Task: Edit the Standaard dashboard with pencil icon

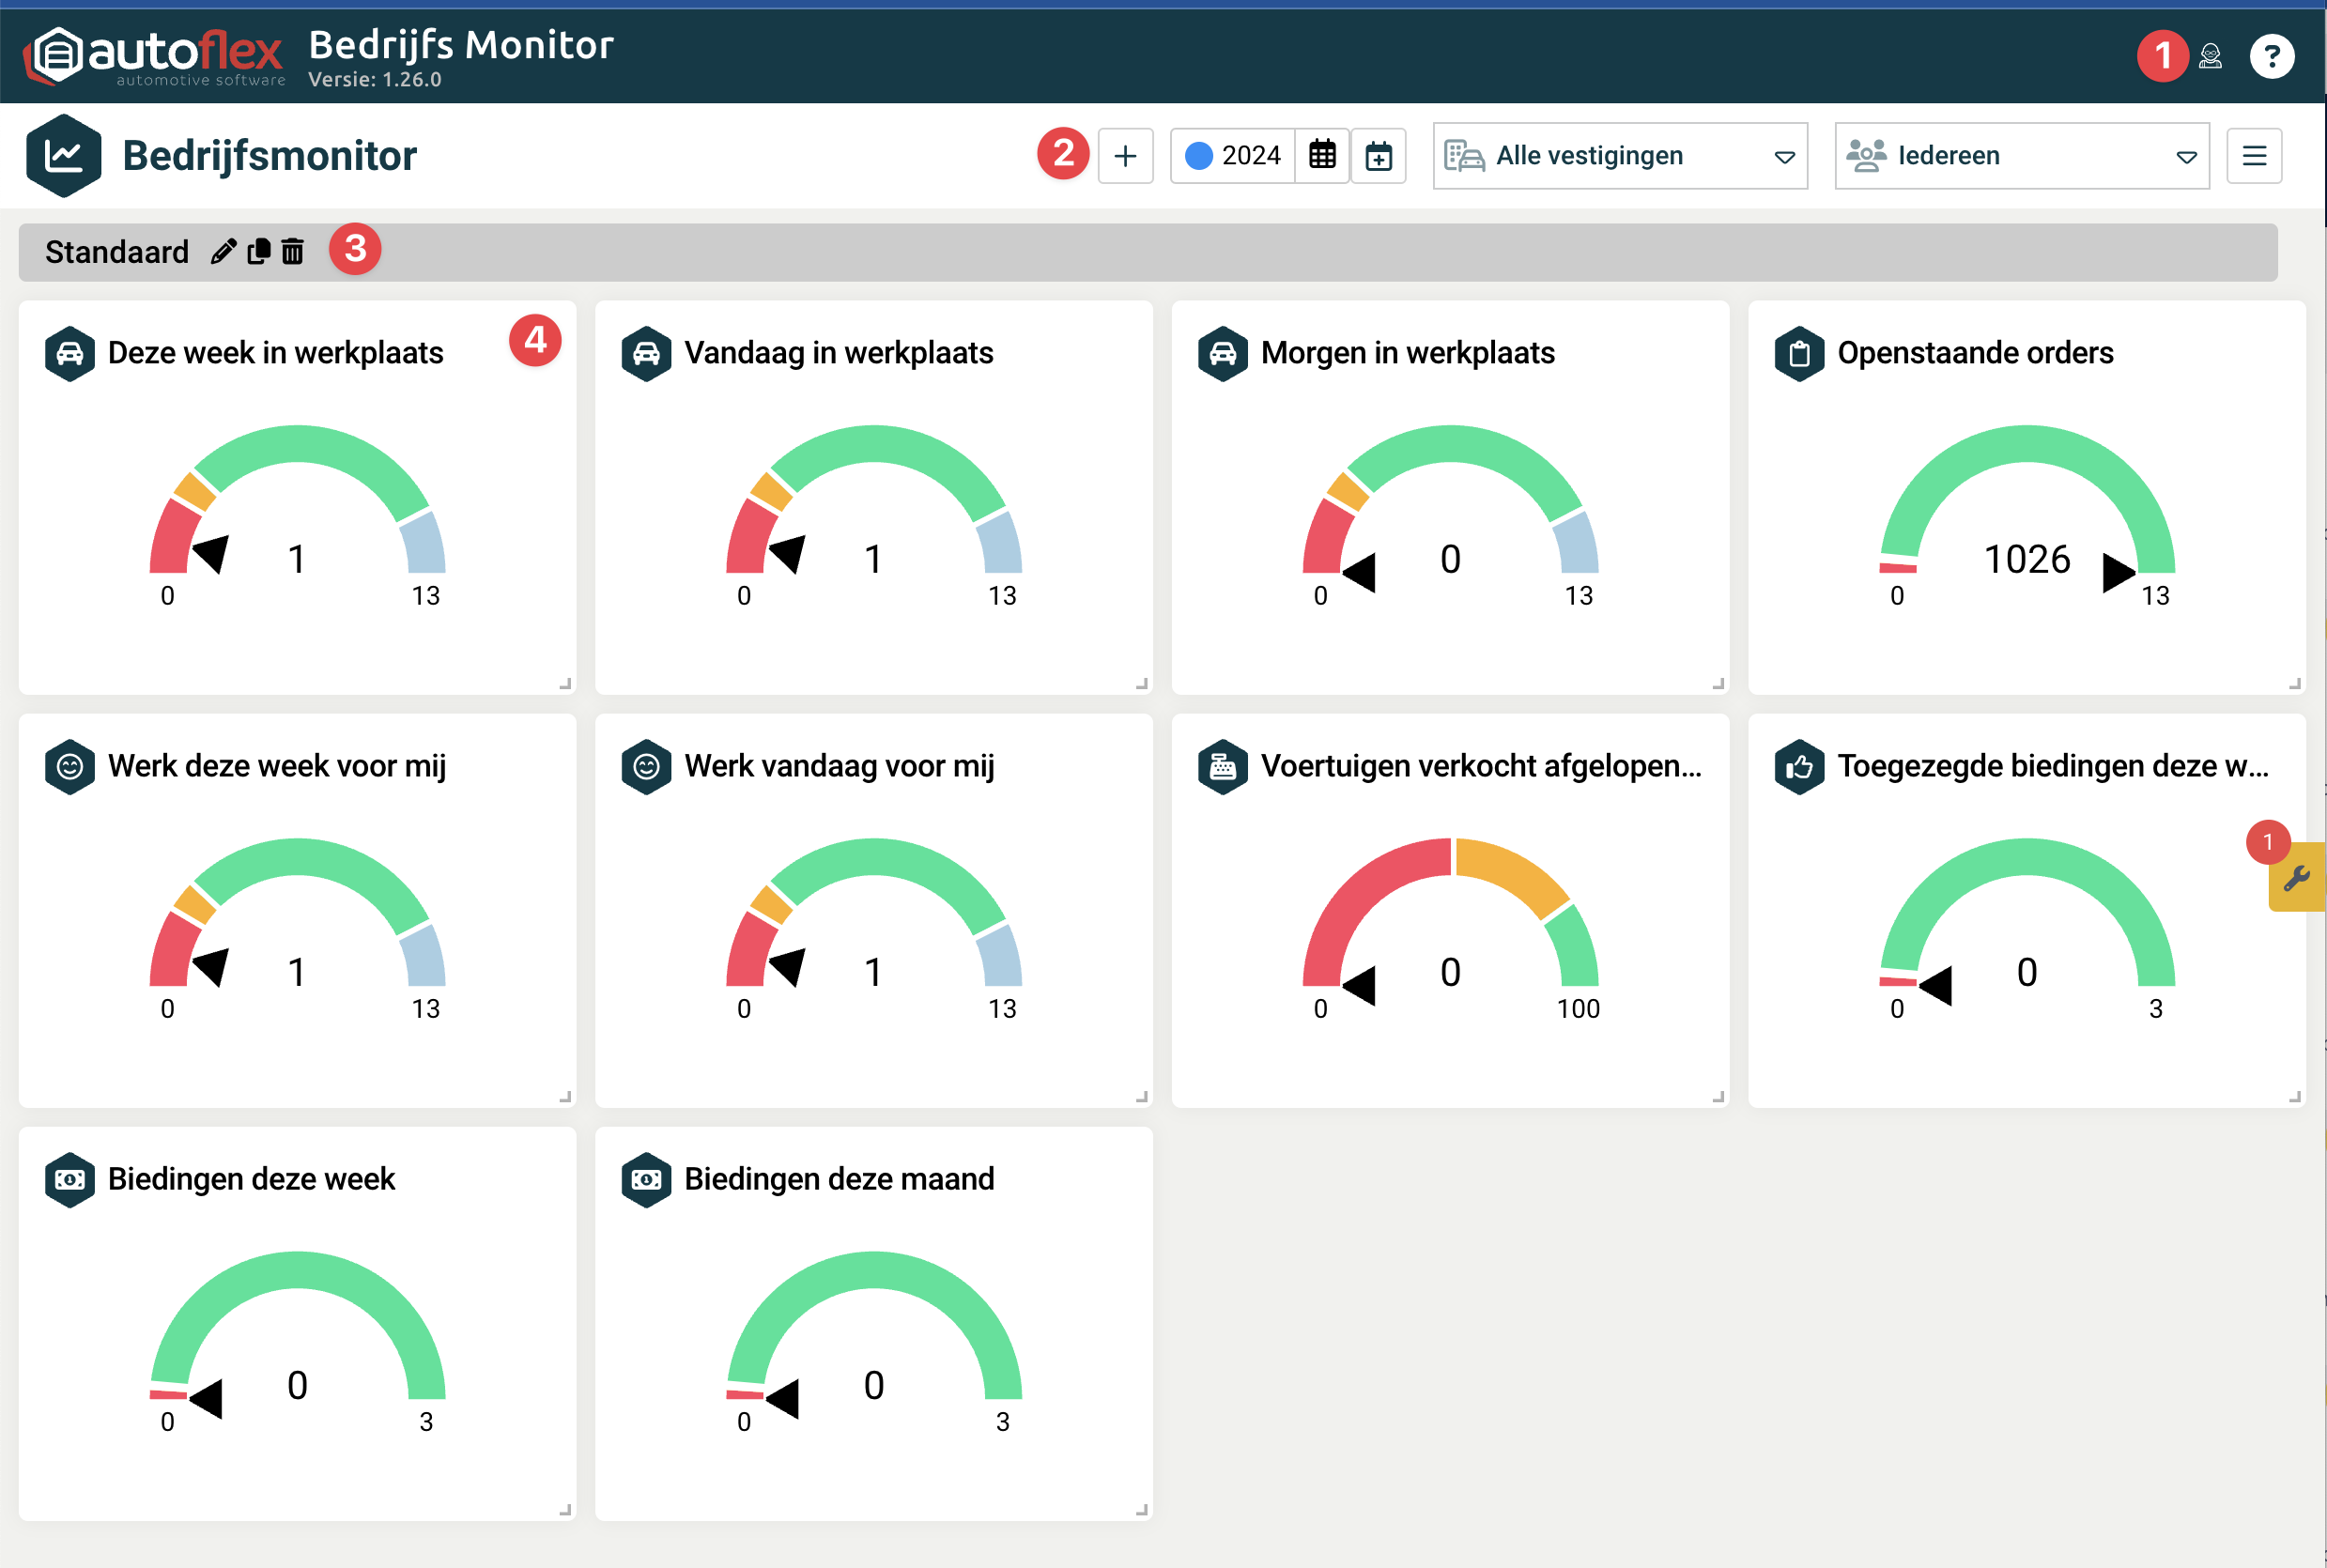Action: click(224, 252)
